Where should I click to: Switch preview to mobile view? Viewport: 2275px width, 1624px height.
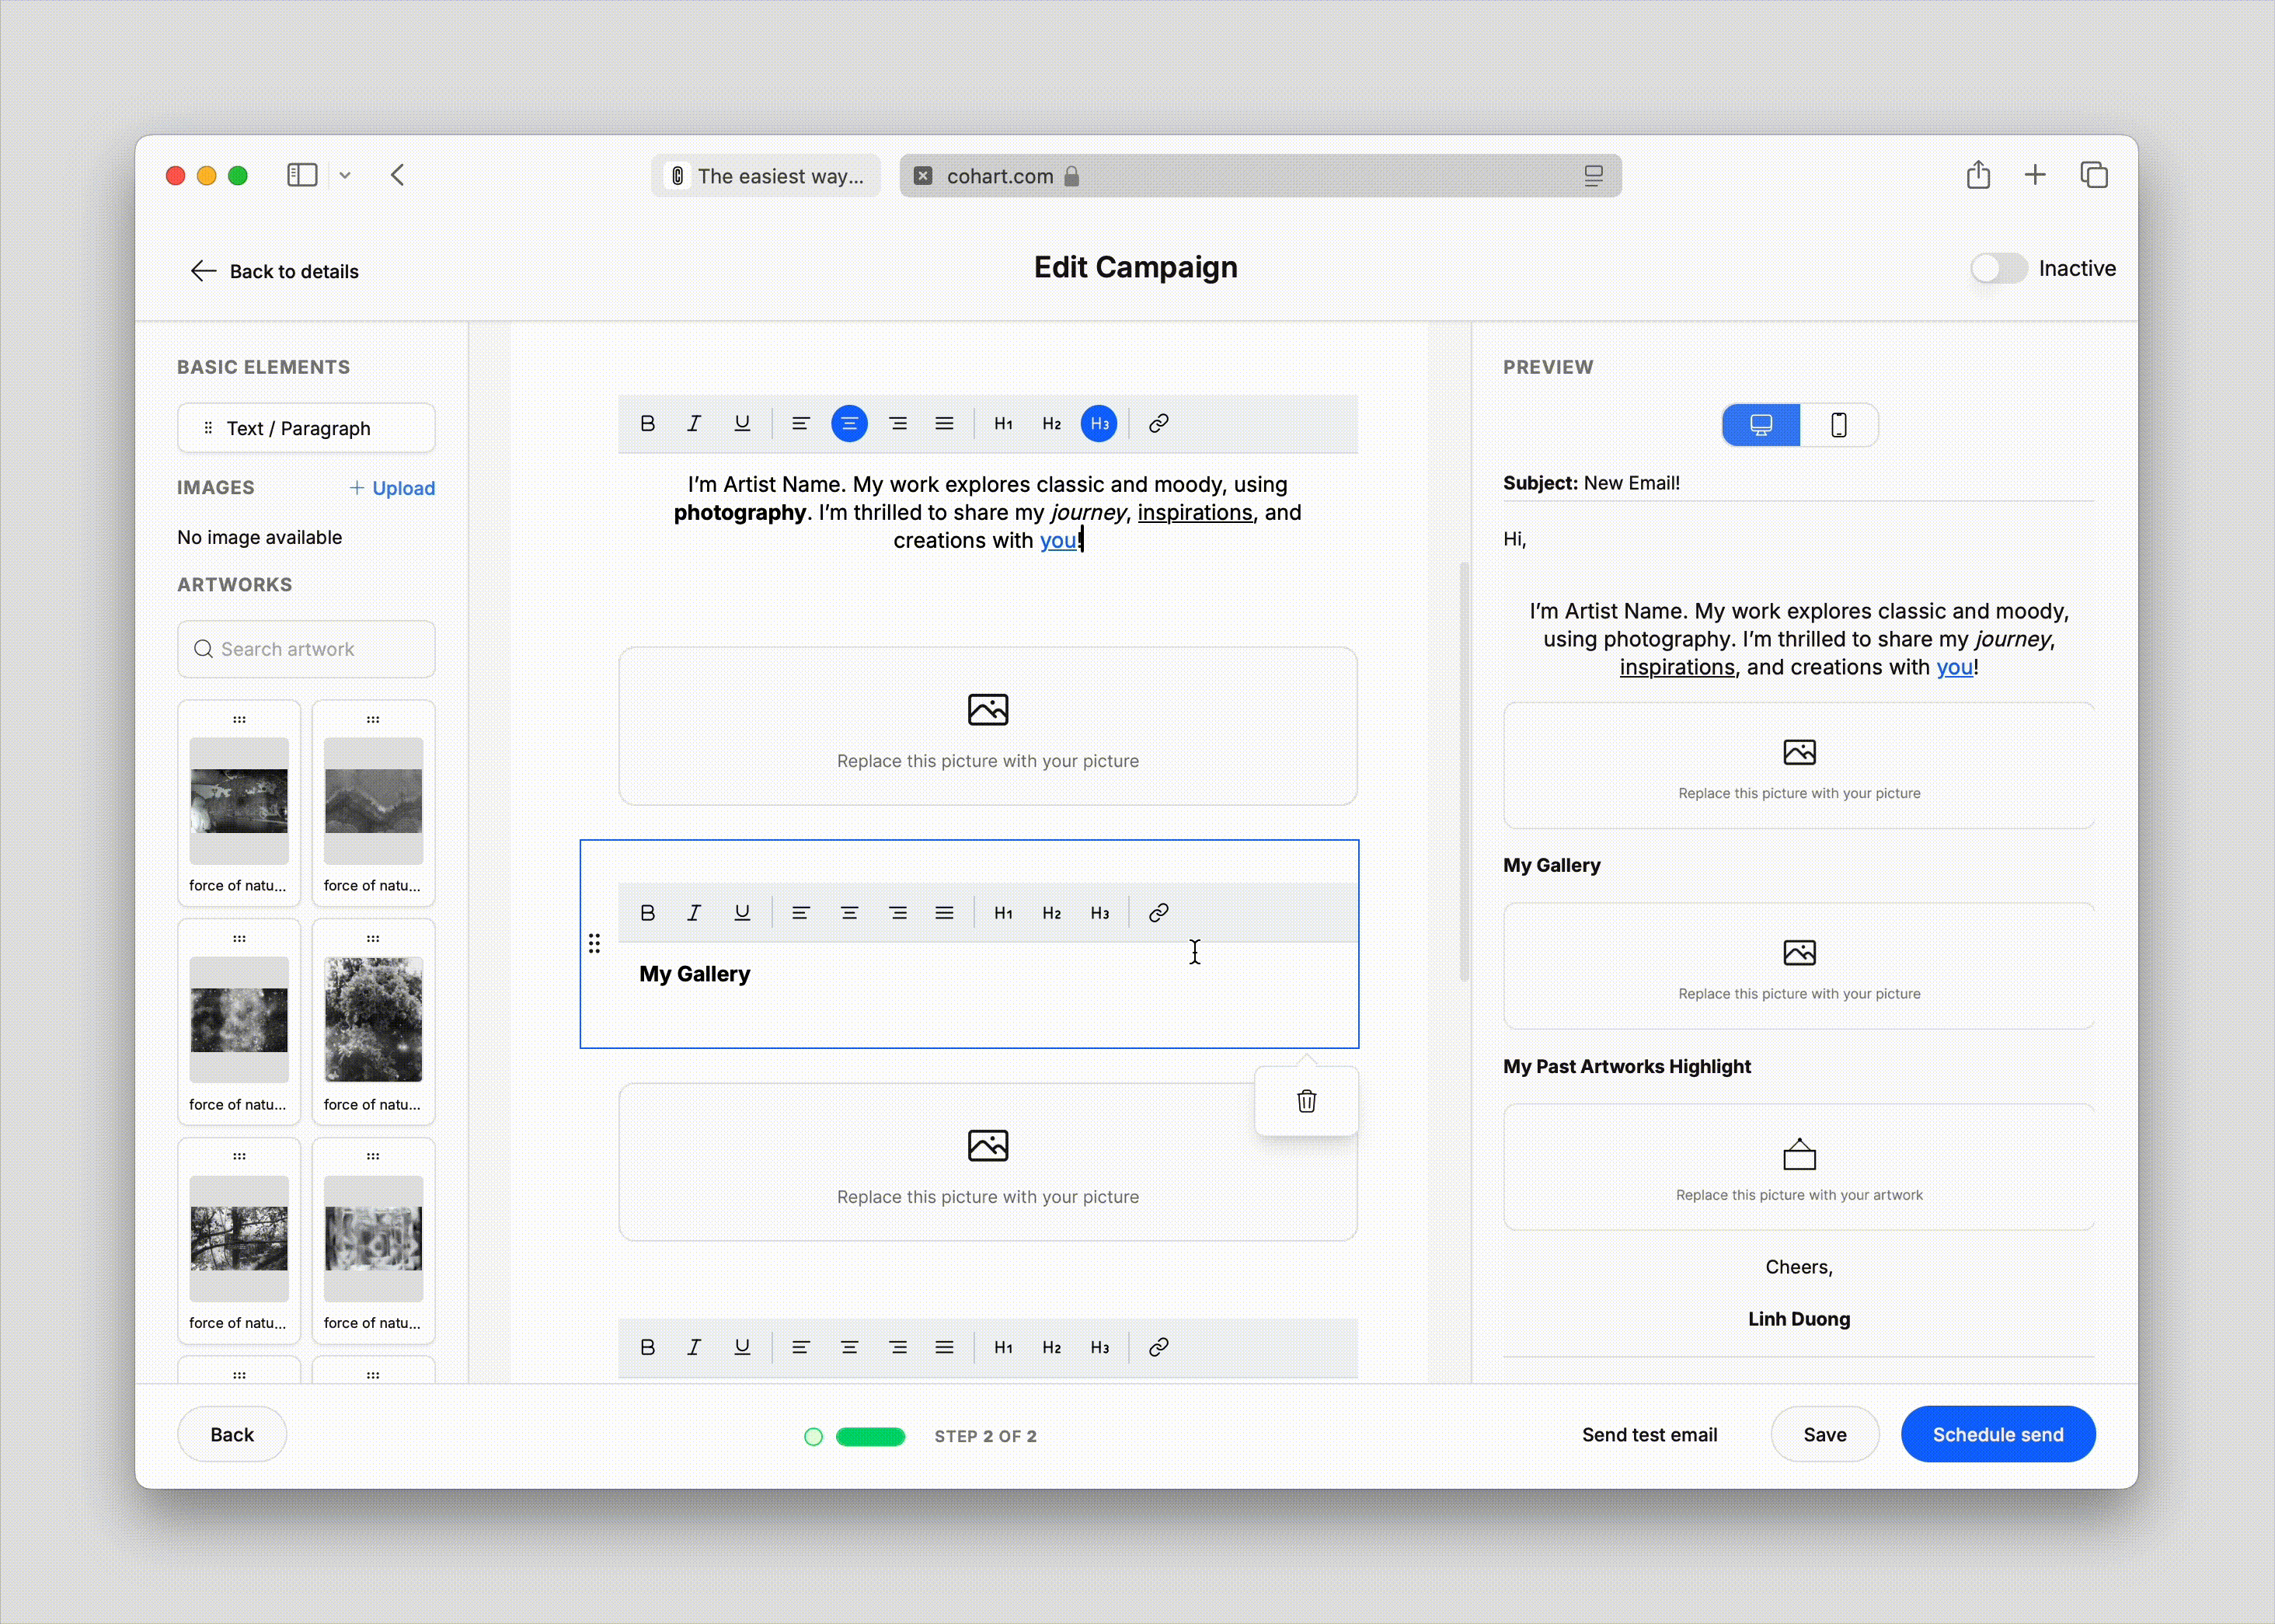(x=1839, y=425)
